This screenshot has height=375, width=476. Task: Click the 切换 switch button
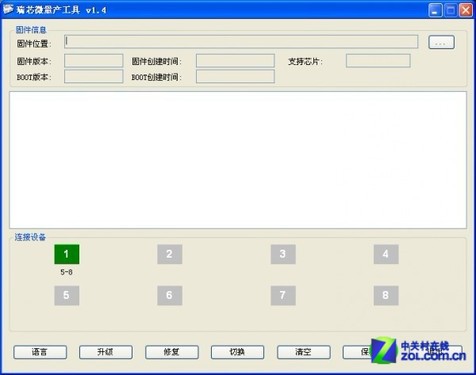coord(237,352)
